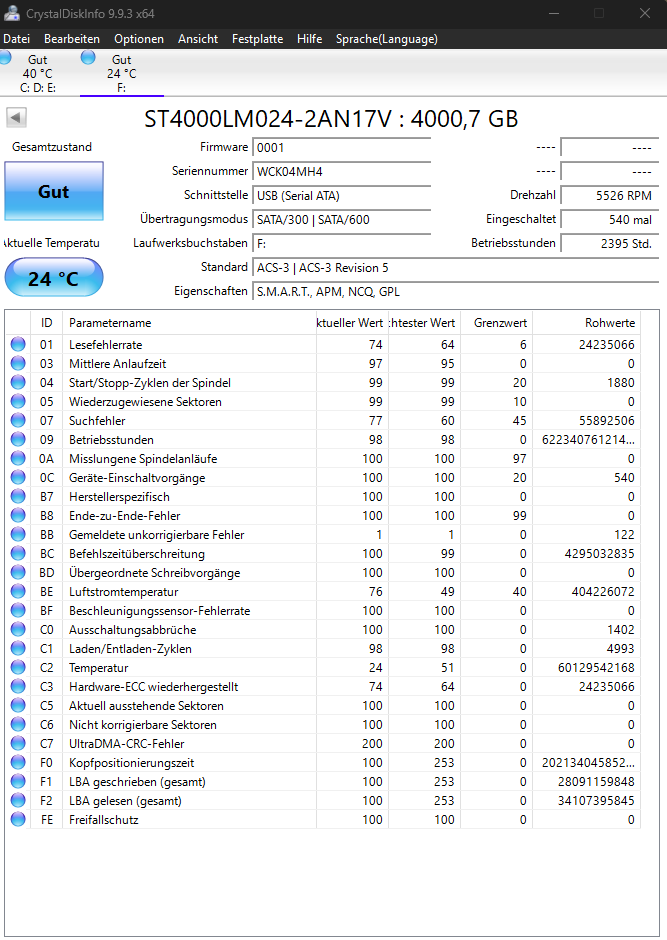The image size is (667, 940).
Task: Click the Standard field ACS-3 Revision 5
Action: click(x=455, y=267)
